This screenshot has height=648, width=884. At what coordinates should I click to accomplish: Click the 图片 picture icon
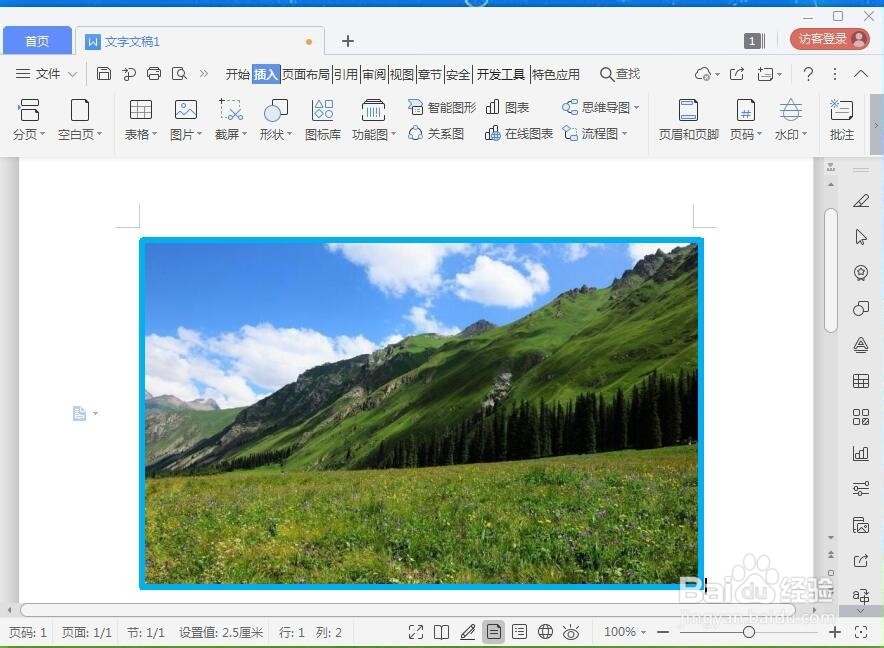pyautogui.click(x=185, y=109)
